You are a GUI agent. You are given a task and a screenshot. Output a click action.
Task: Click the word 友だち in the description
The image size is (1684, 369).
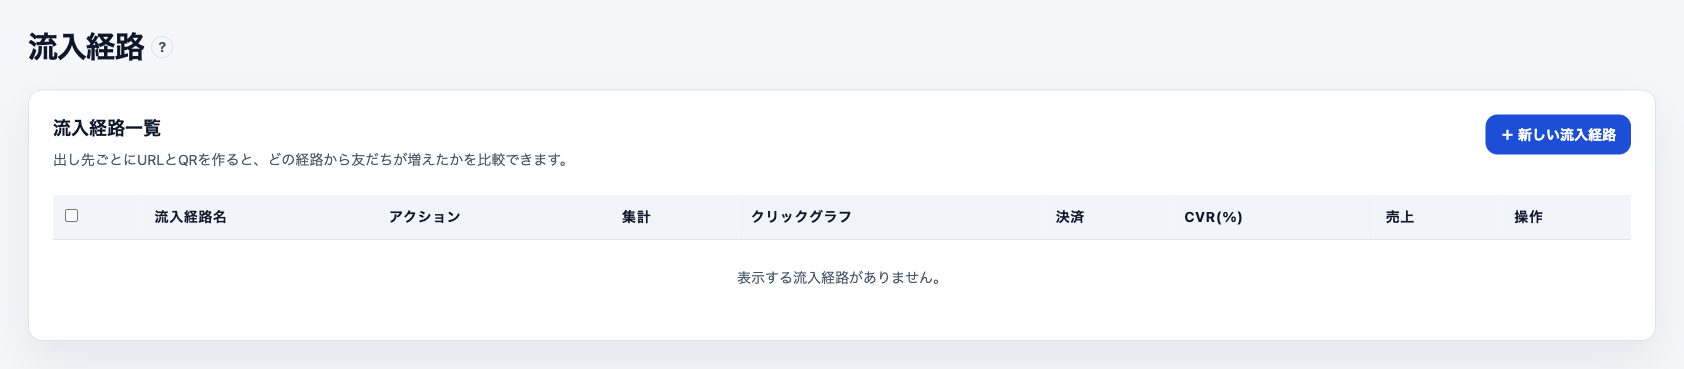pyautogui.click(x=371, y=160)
